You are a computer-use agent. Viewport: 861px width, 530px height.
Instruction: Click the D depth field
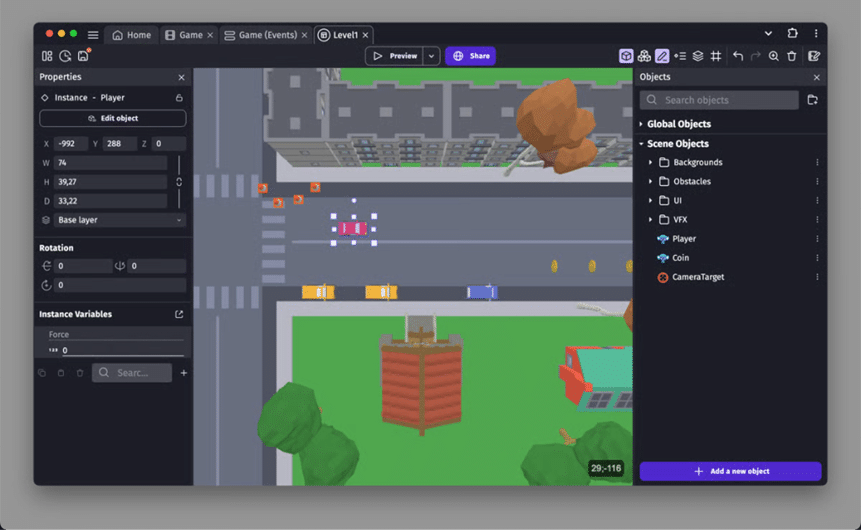tap(111, 201)
